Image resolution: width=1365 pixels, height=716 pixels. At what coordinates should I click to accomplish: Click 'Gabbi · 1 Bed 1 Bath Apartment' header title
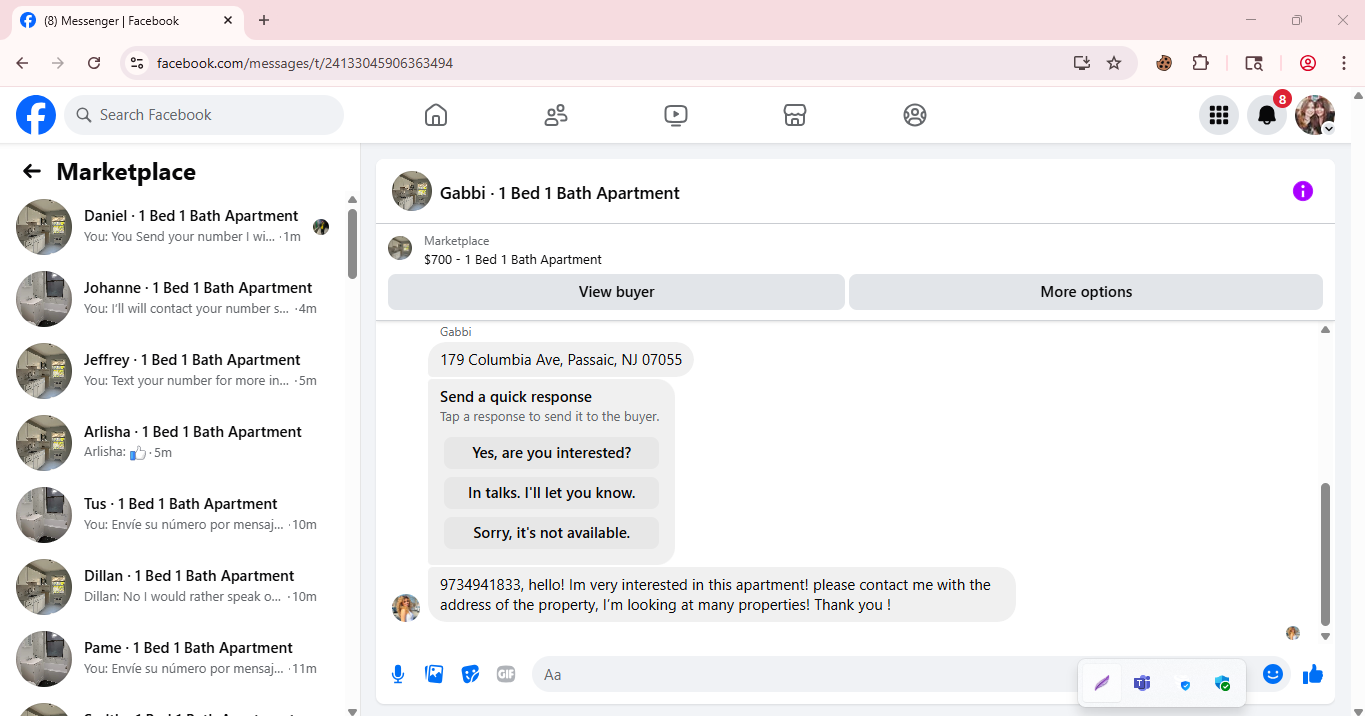(560, 193)
